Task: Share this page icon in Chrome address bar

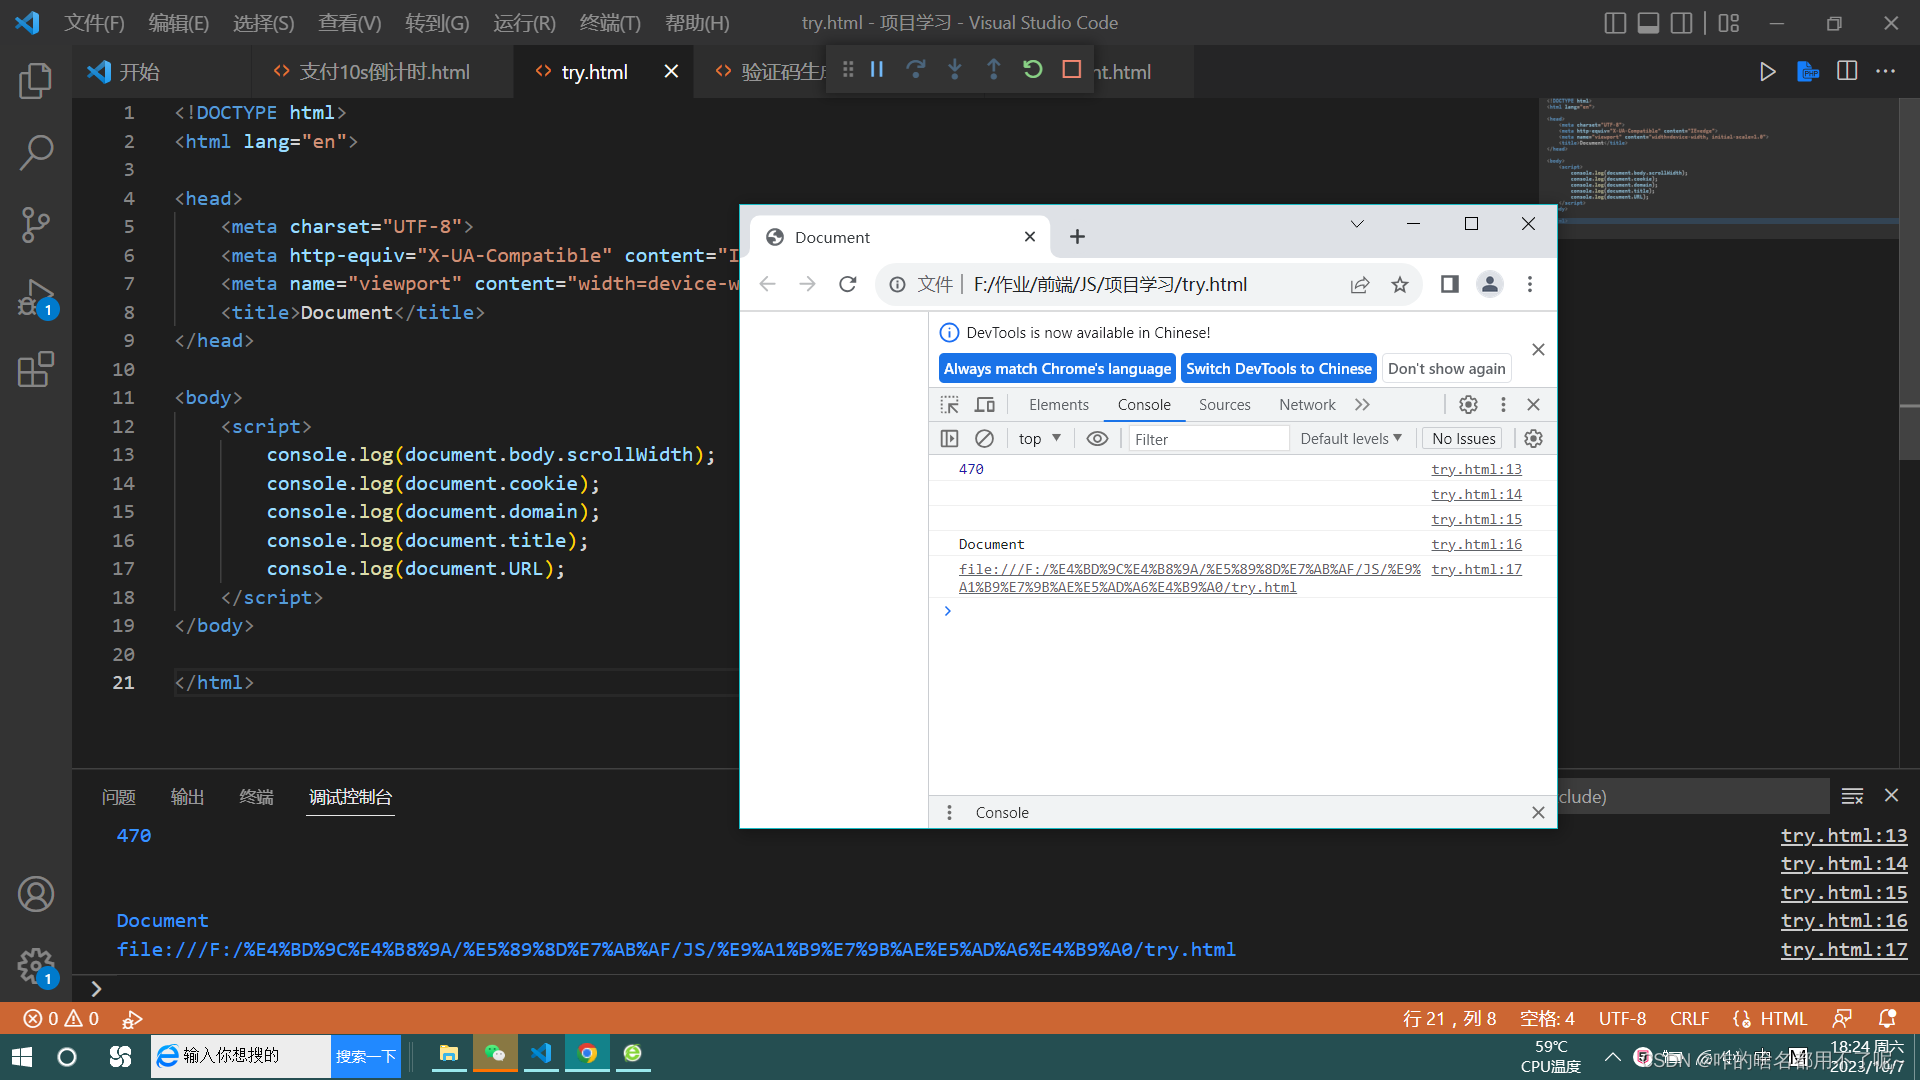Action: 1360,284
